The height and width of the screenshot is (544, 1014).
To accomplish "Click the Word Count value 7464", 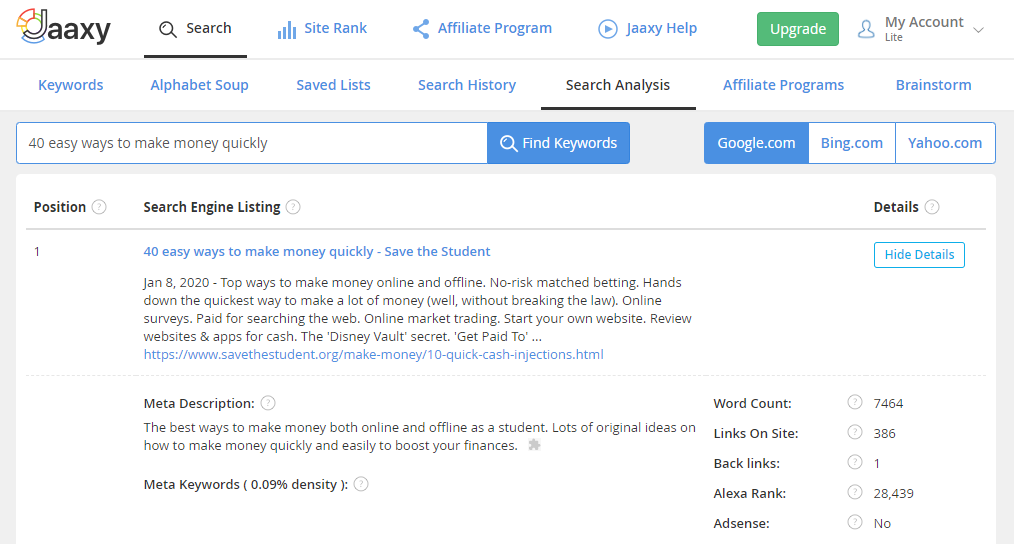I will click(888, 404).
